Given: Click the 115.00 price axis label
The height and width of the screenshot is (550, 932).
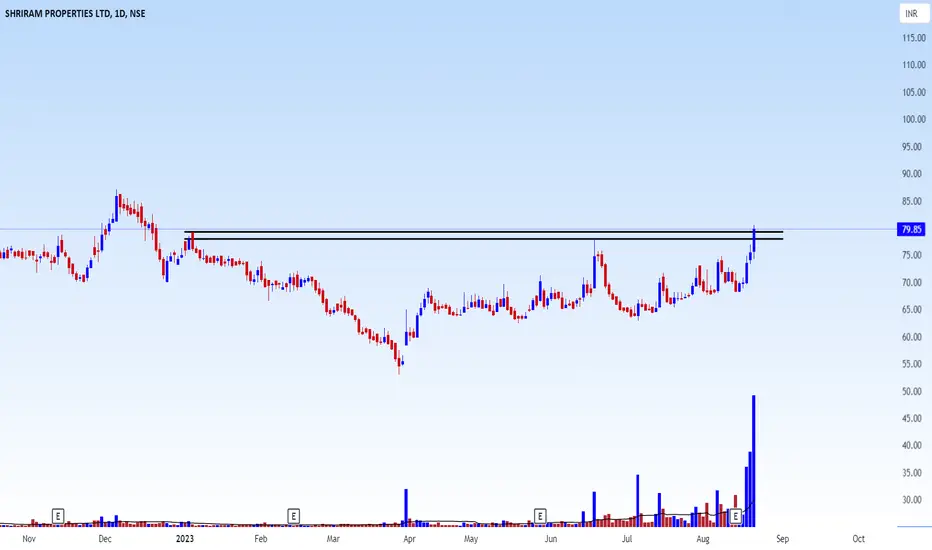Looking at the screenshot, I should pyautogui.click(x=914, y=37).
